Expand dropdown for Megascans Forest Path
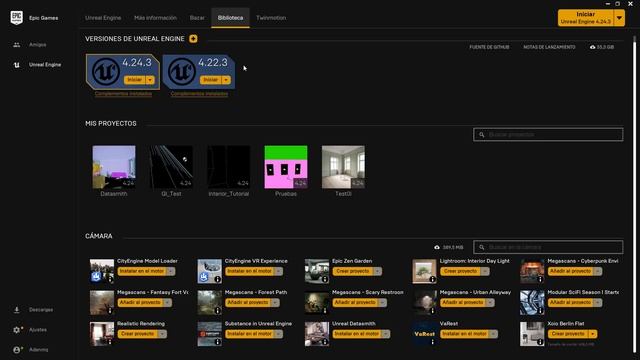640x360 pixels. coord(275,303)
